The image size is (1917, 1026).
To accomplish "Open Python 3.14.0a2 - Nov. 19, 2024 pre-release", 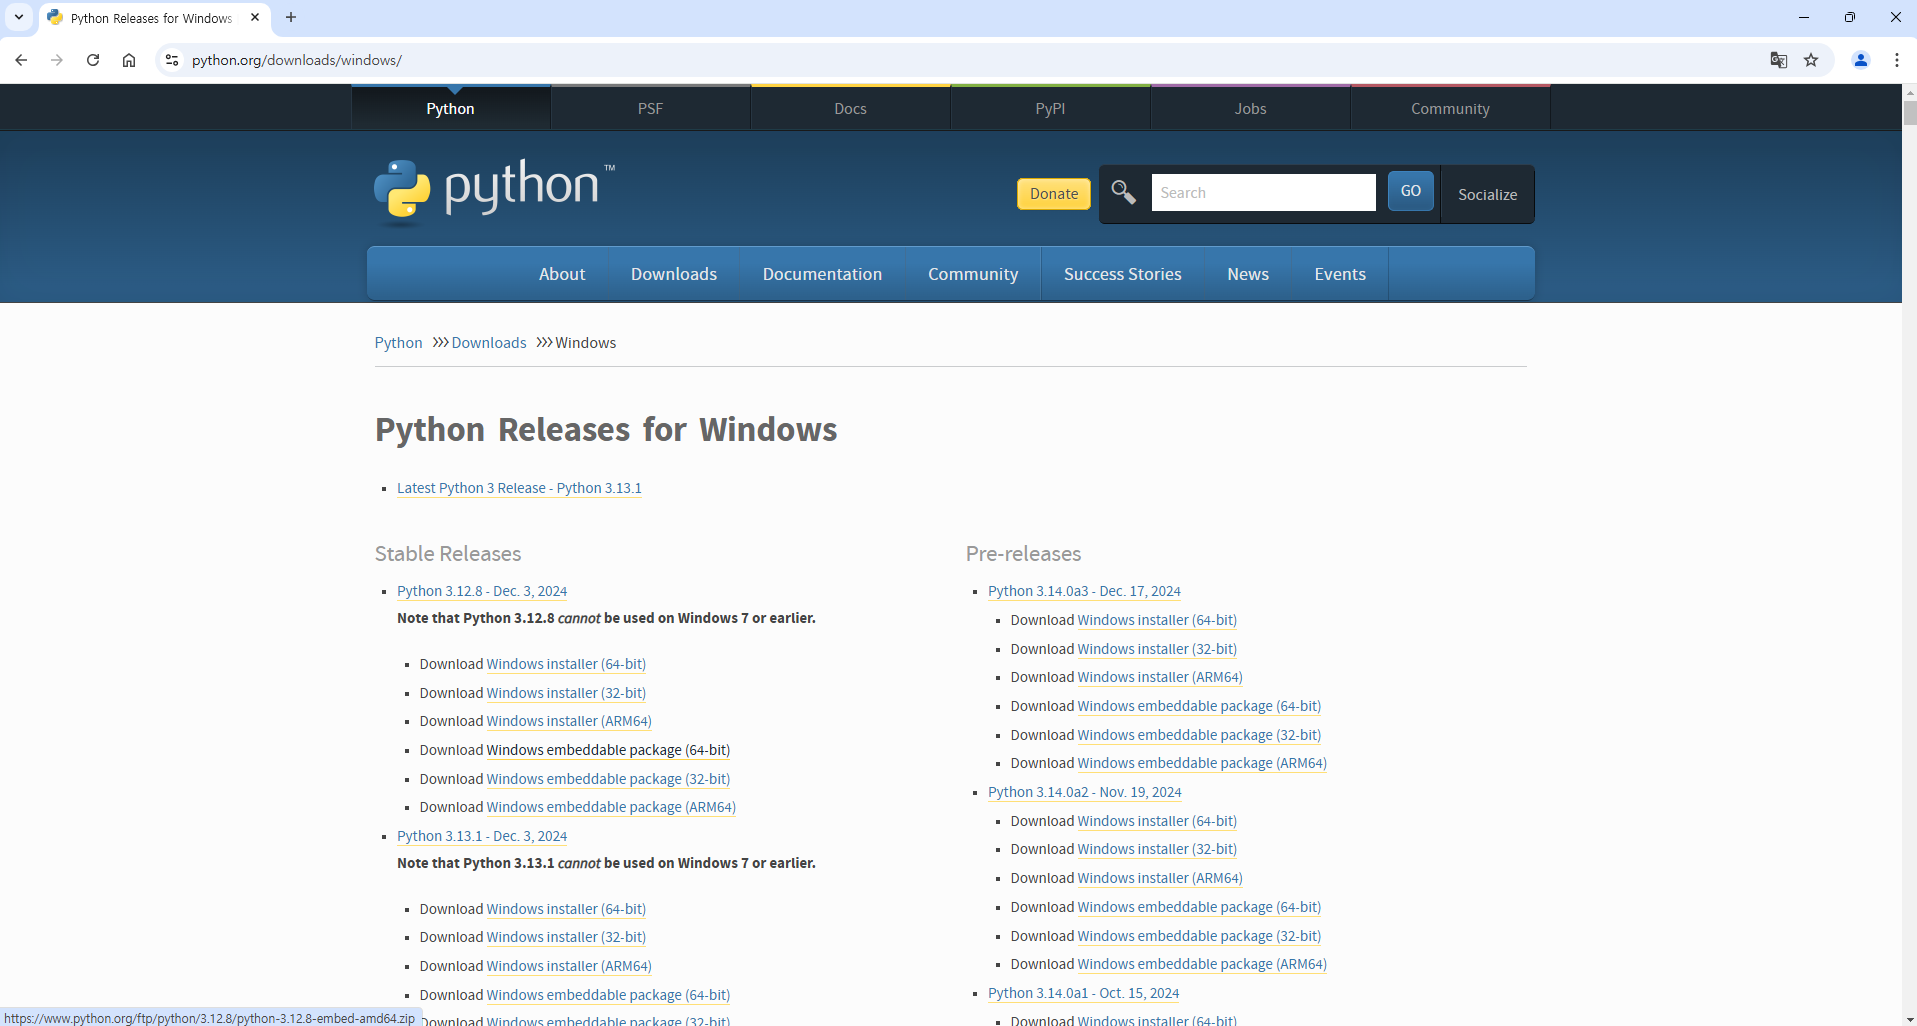I will pyautogui.click(x=1084, y=792).
